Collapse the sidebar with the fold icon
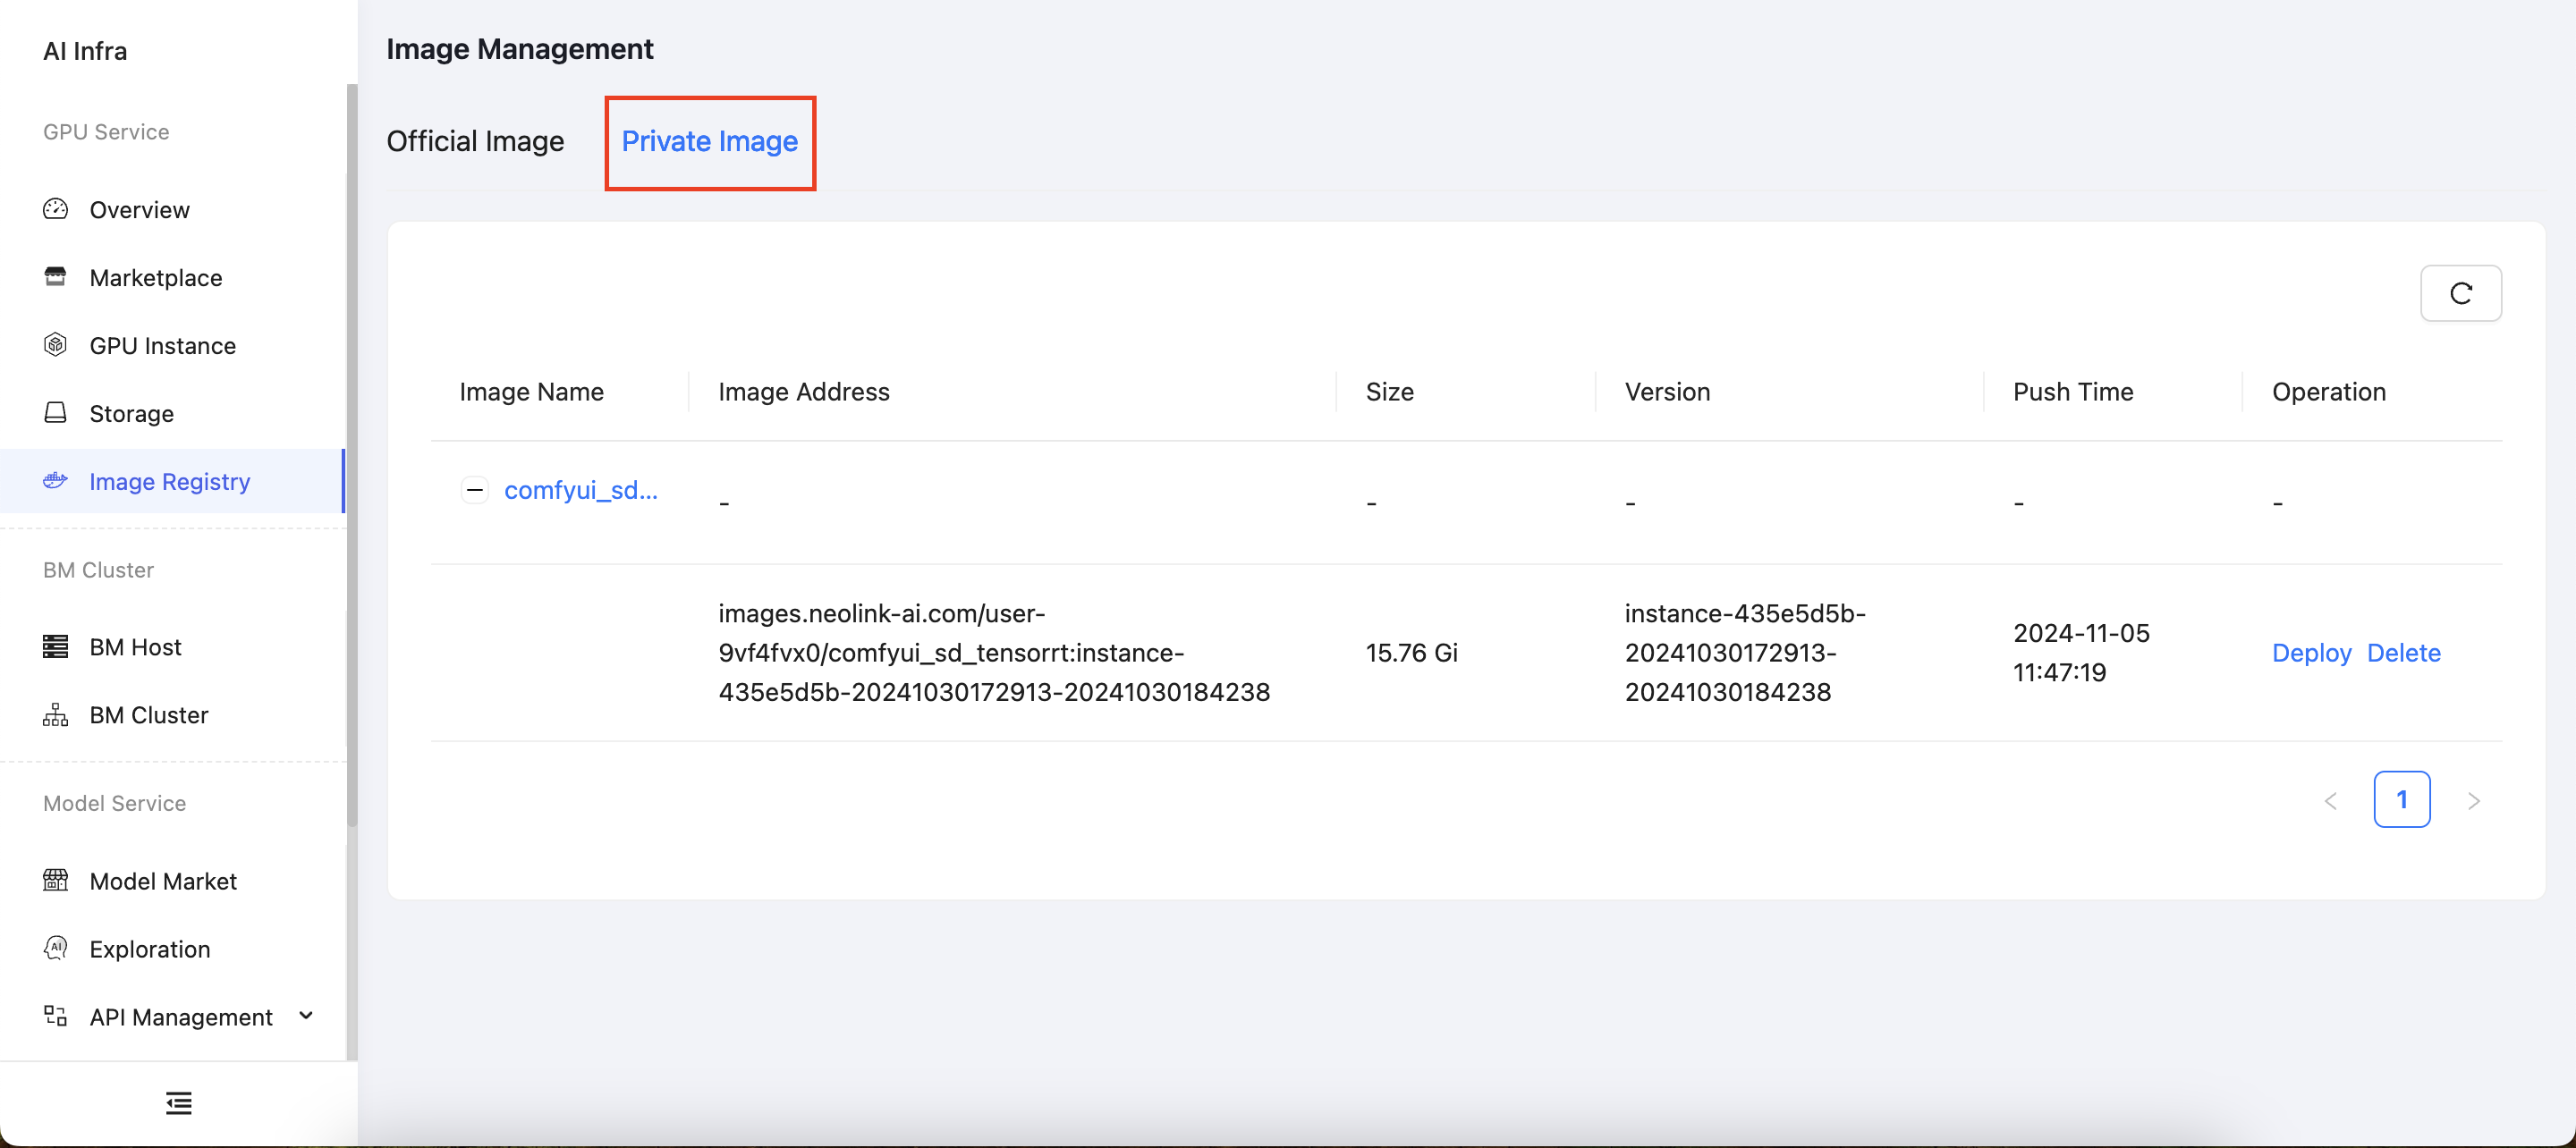The height and width of the screenshot is (1148, 2576). 179,1103
